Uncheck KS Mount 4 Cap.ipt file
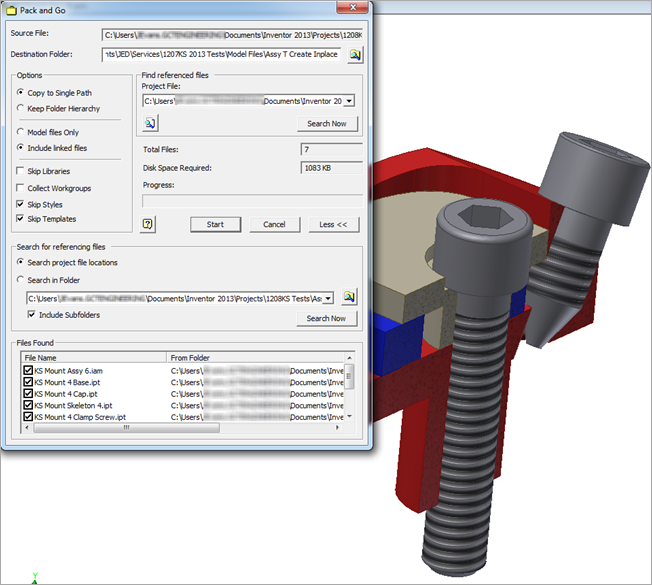Image resolution: width=652 pixels, height=585 pixels. (28, 393)
